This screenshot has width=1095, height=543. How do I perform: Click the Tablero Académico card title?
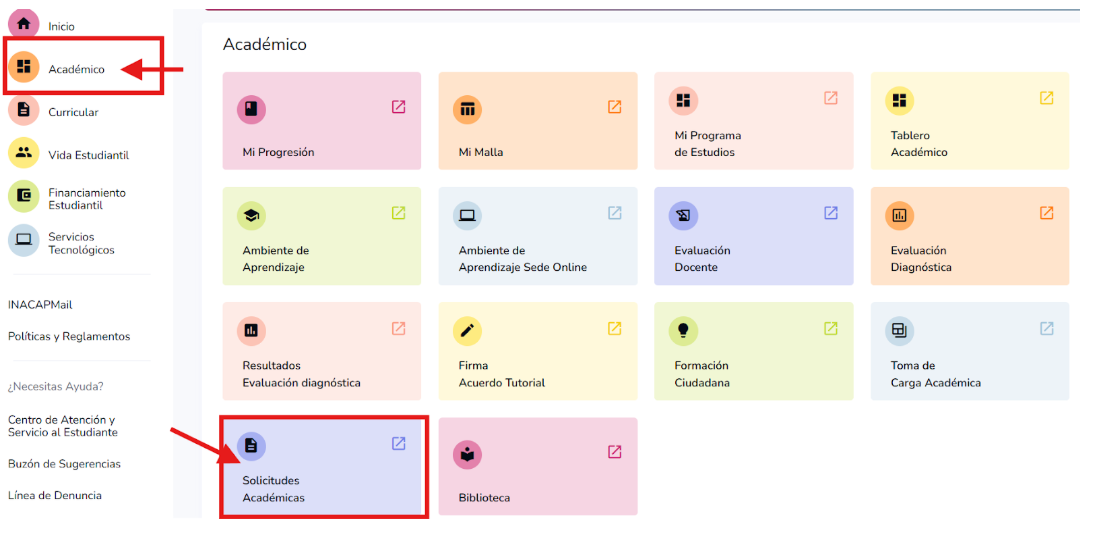[x=919, y=144]
